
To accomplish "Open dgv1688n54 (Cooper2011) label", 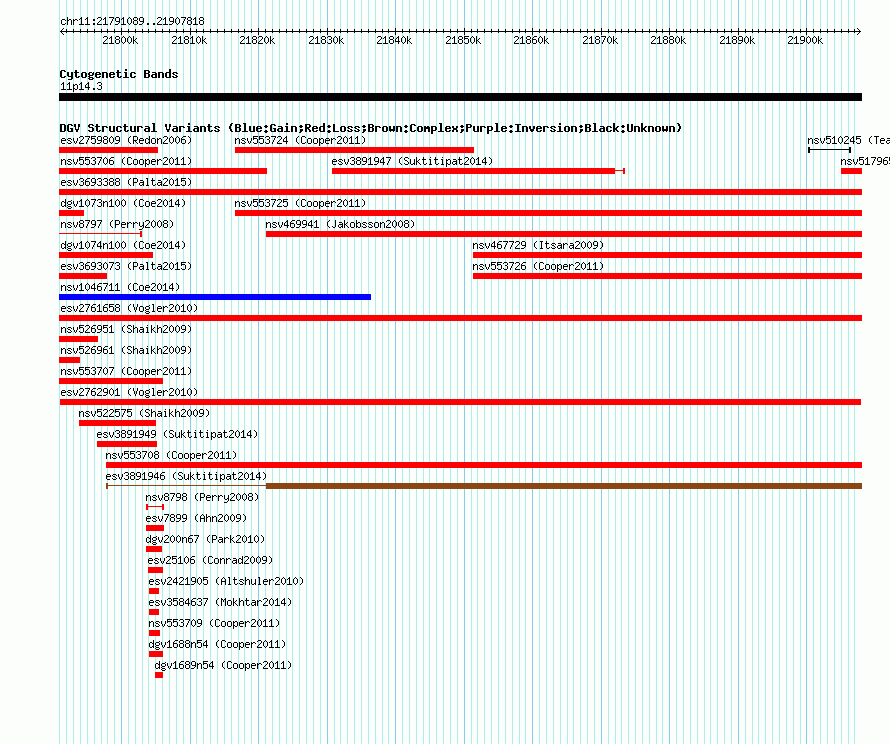I will pyautogui.click(x=217, y=644).
